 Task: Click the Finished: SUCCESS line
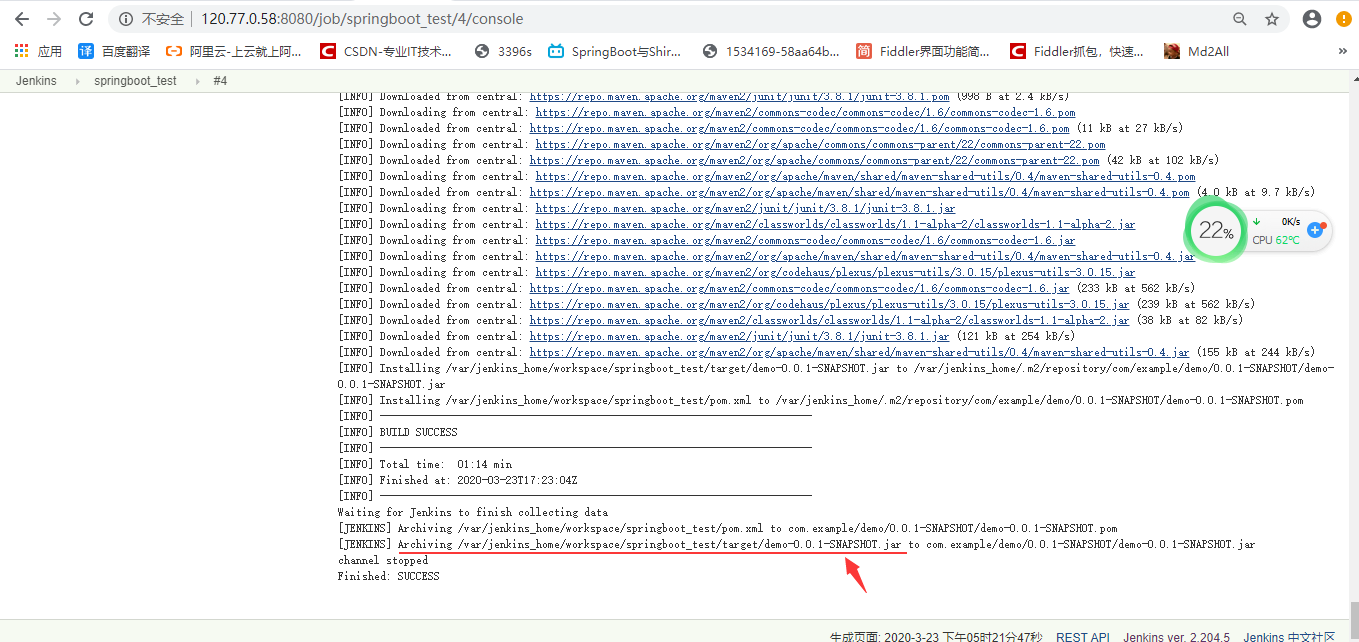388,577
